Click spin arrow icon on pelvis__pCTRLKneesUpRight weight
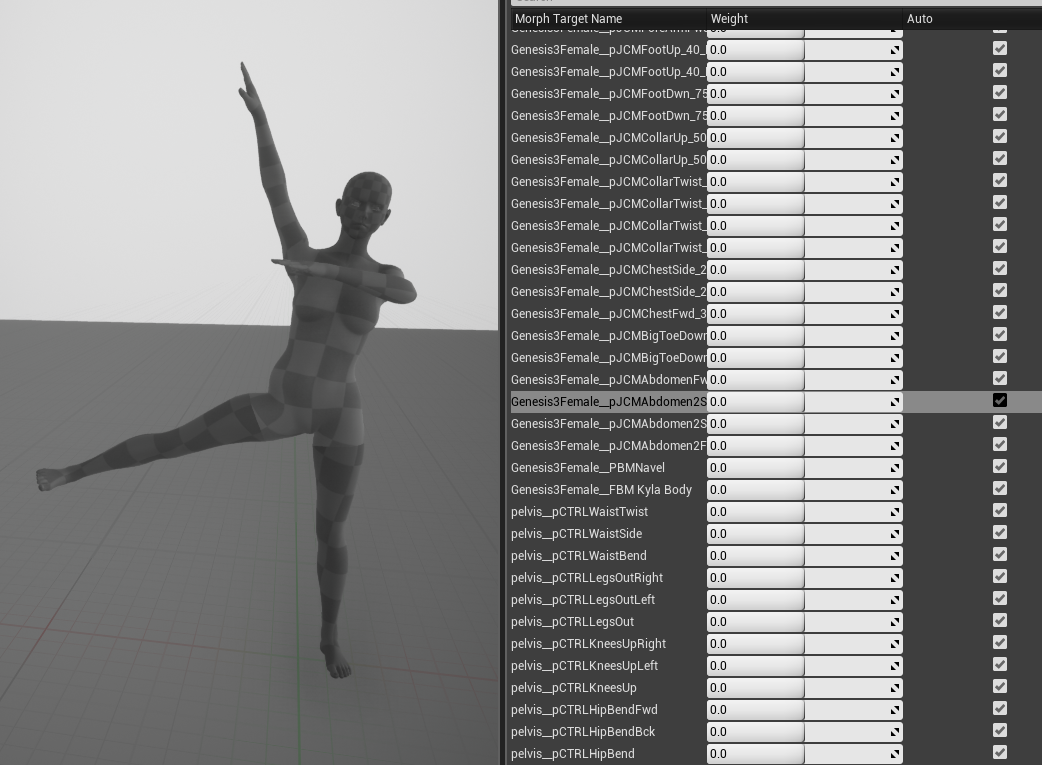 (895, 644)
